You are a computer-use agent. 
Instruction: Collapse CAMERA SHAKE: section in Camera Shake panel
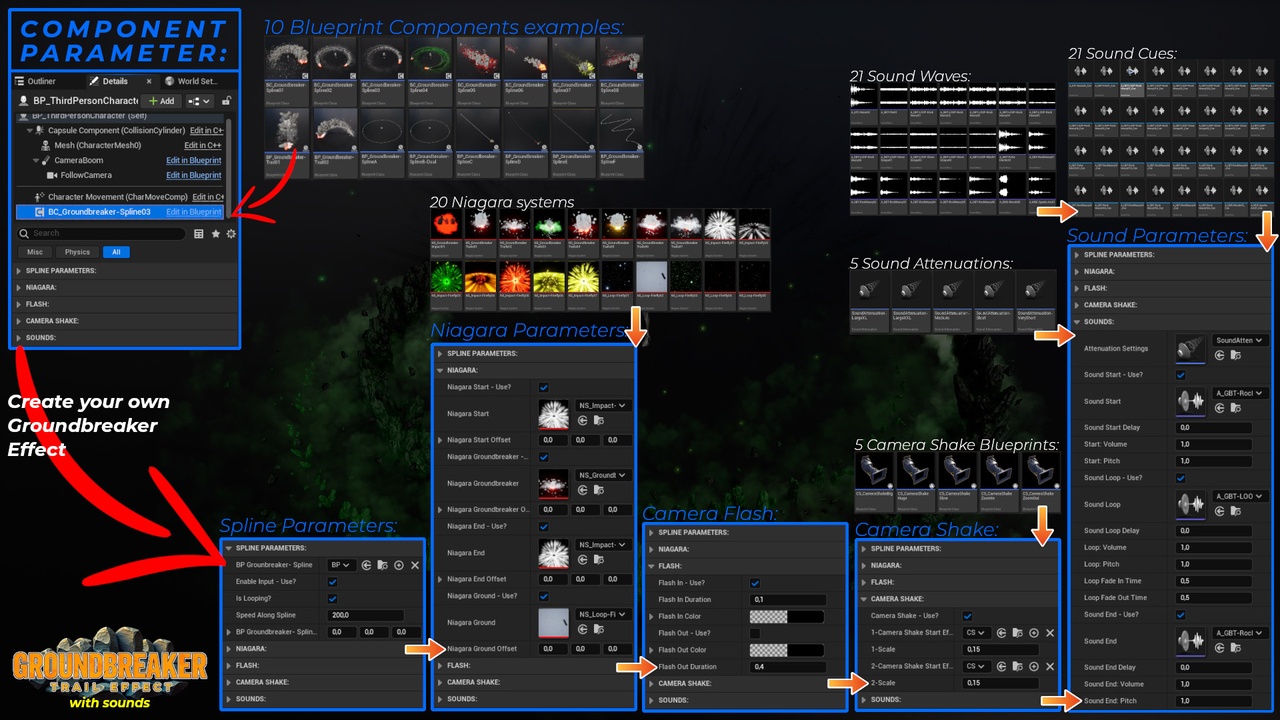(x=863, y=599)
